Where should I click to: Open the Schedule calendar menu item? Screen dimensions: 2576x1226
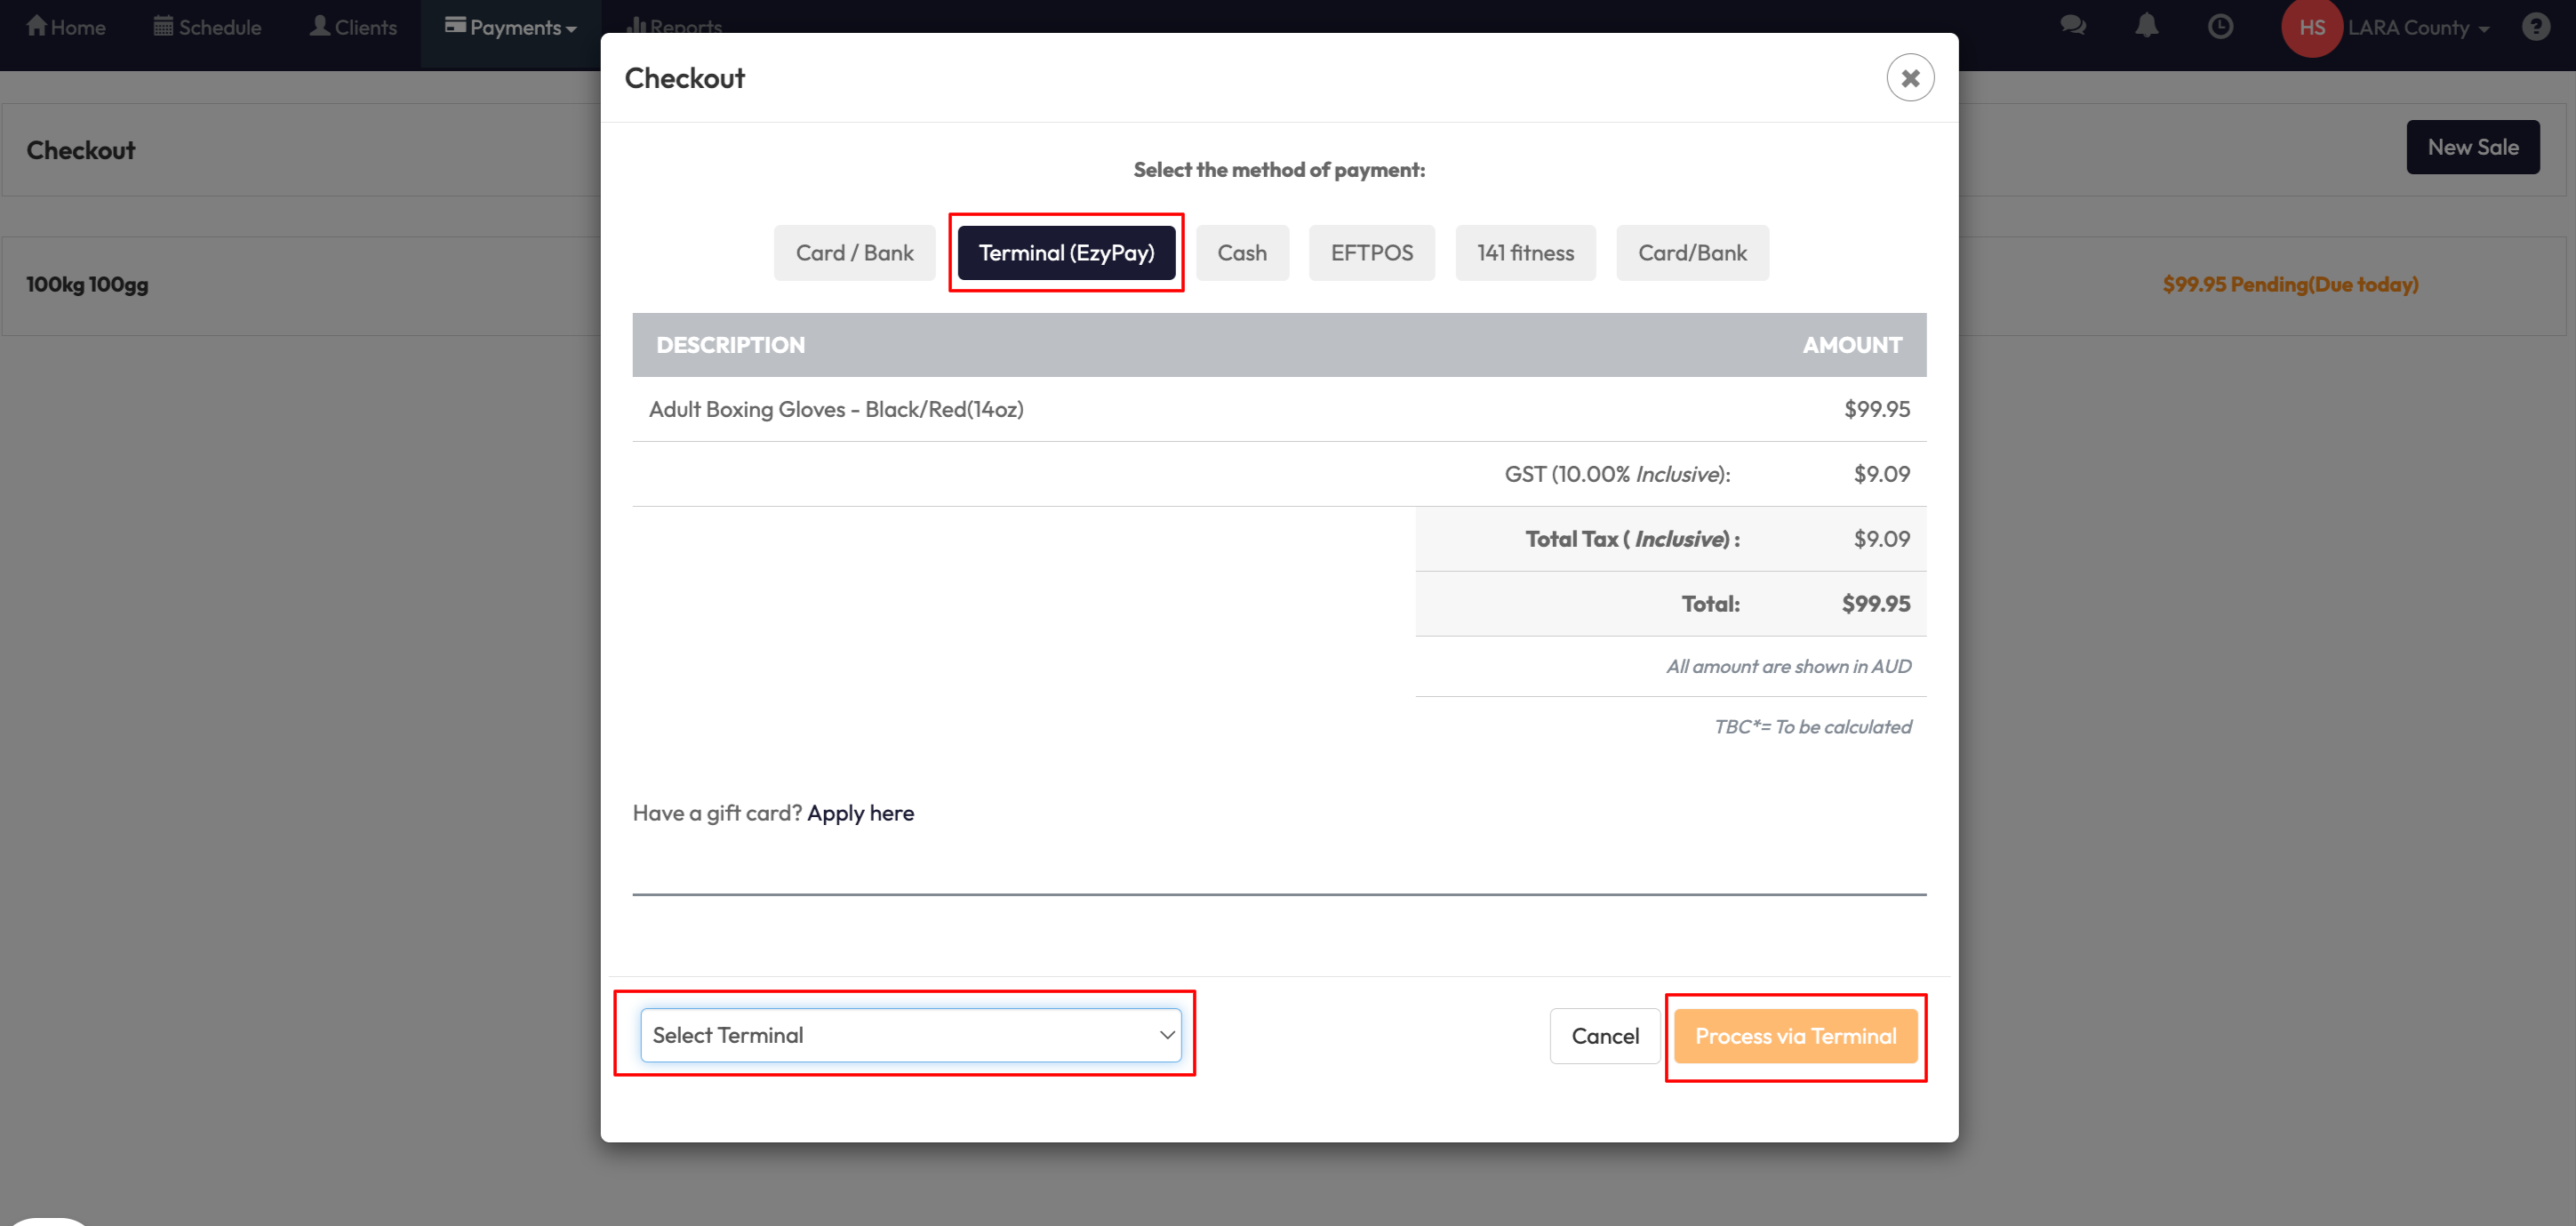[208, 27]
